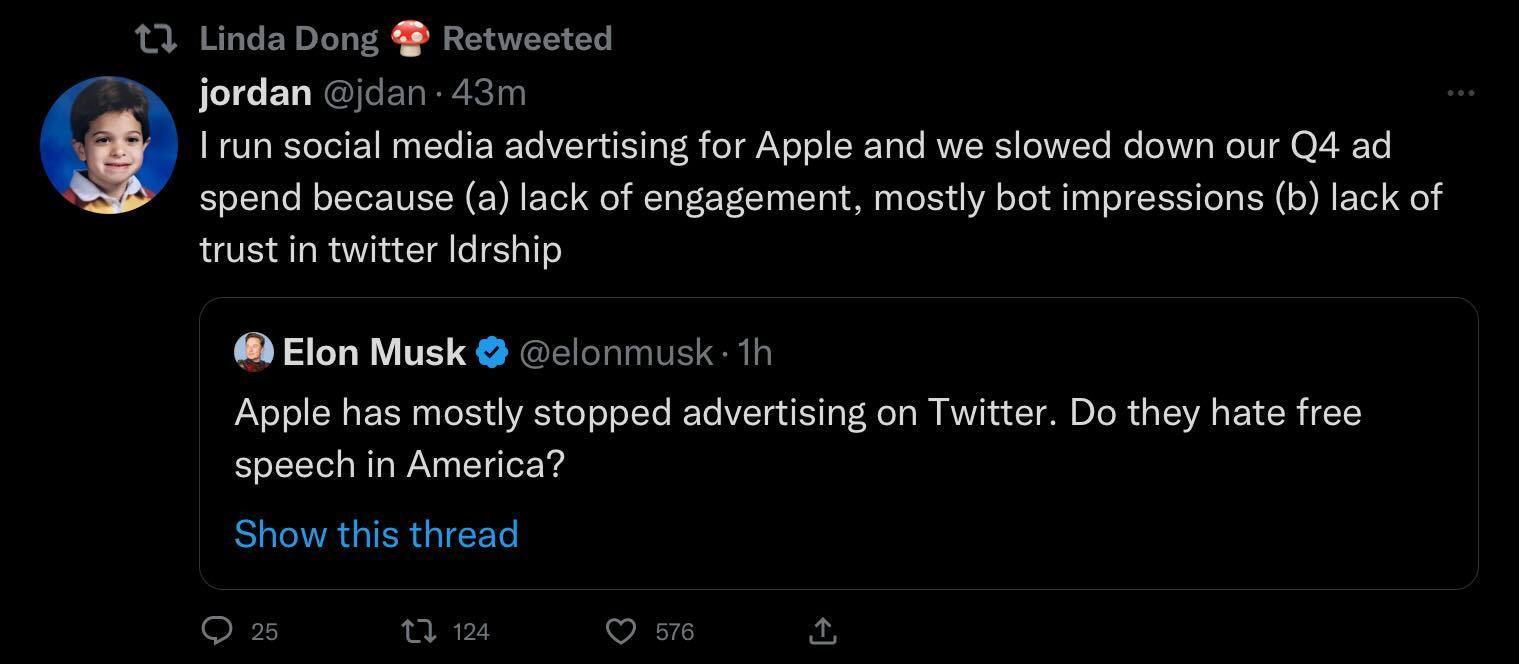Click Elon Musk's blue verified badge
The width and height of the screenshot is (1519, 664).
coord(491,352)
